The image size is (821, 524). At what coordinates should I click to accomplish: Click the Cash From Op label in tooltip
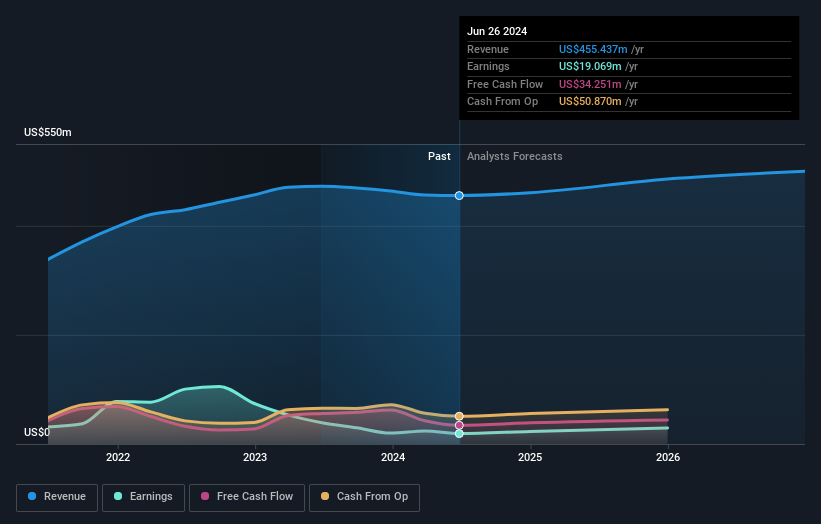click(x=503, y=102)
